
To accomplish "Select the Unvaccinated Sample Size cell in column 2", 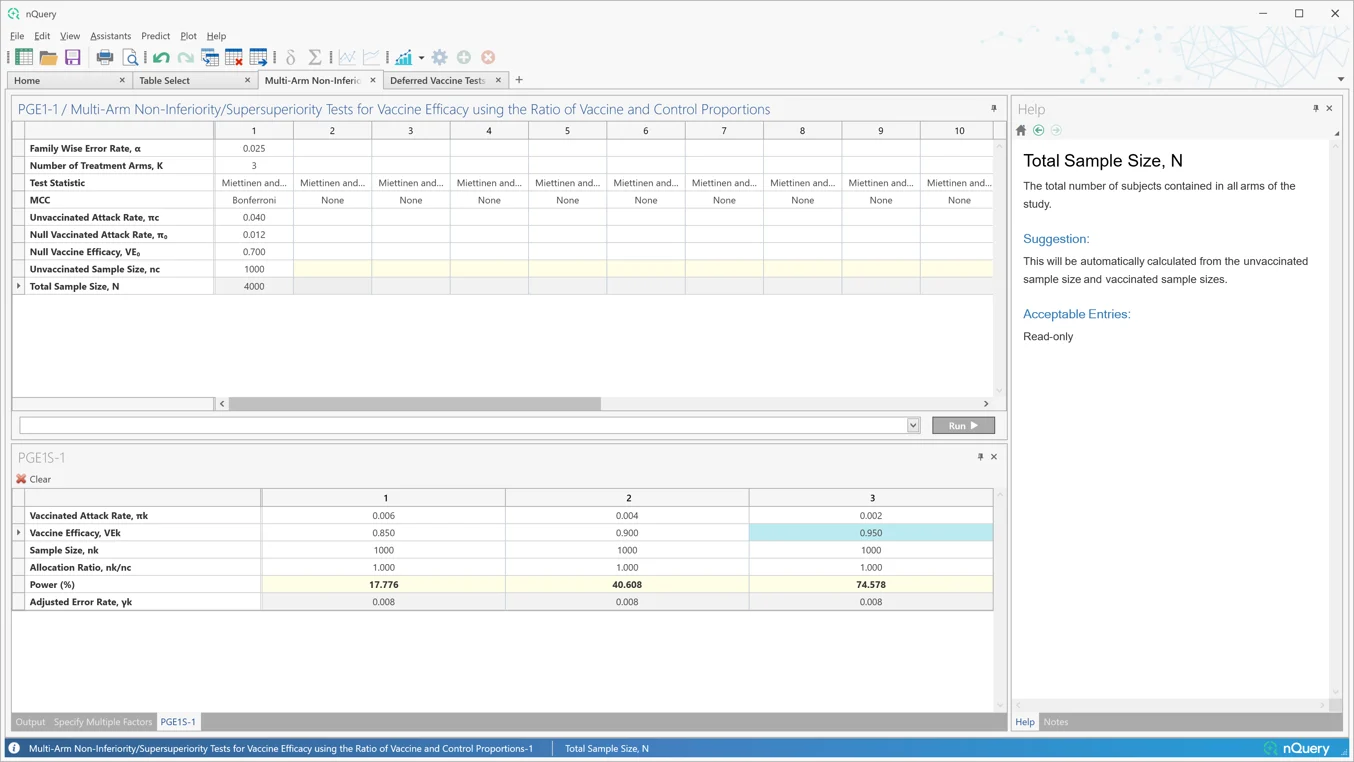I will click(x=332, y=269).
